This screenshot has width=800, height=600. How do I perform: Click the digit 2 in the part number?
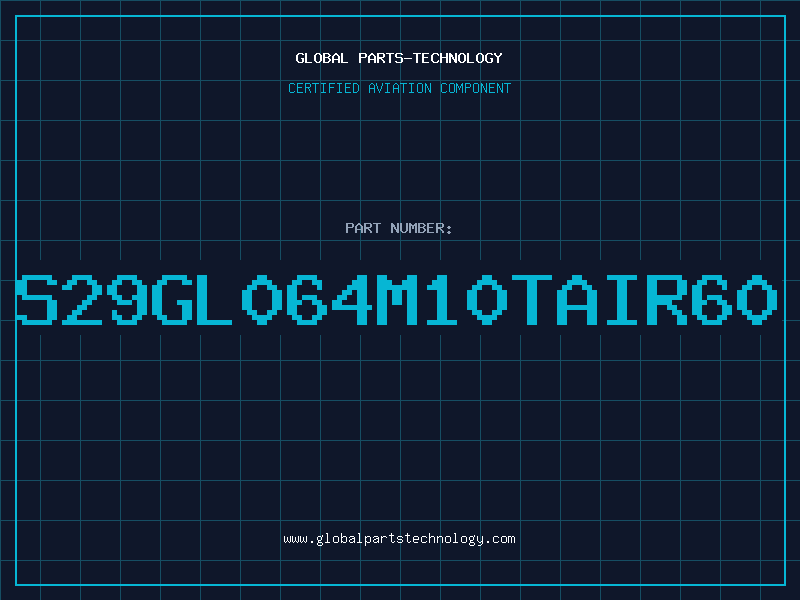pos(82,299)
